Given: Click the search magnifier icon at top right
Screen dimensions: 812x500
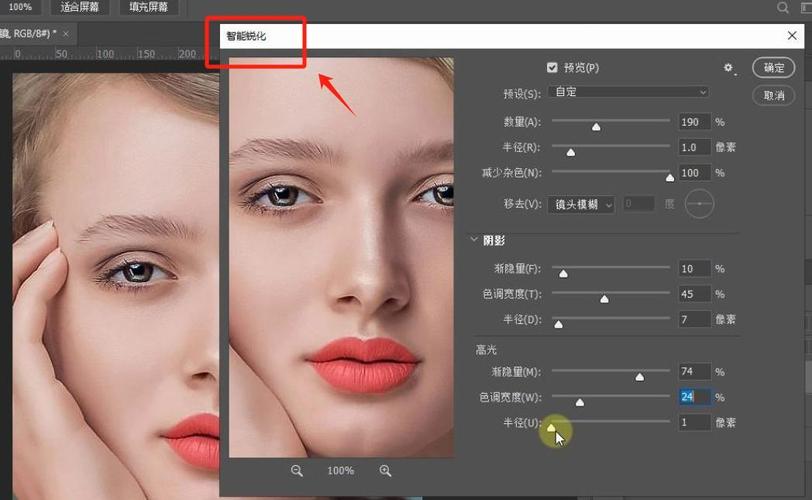Looking at the screenshot, I should pyautogui.click(x=783, y=8).
